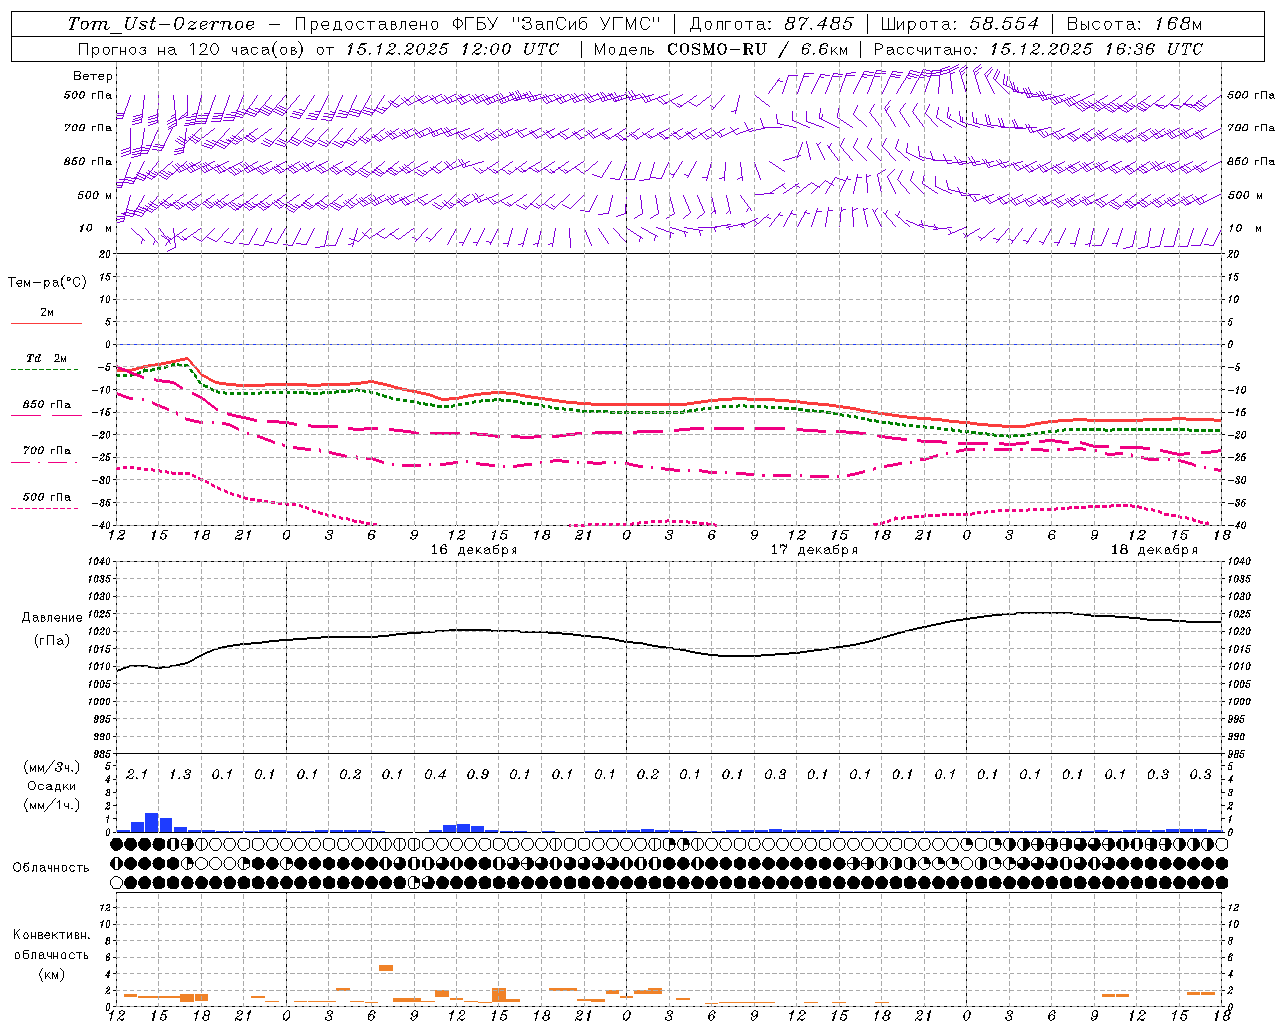Click the station title Tom_Ust-Ozernoe
The width and height of the screenshot is (1280, 1024).
point(161,24)
